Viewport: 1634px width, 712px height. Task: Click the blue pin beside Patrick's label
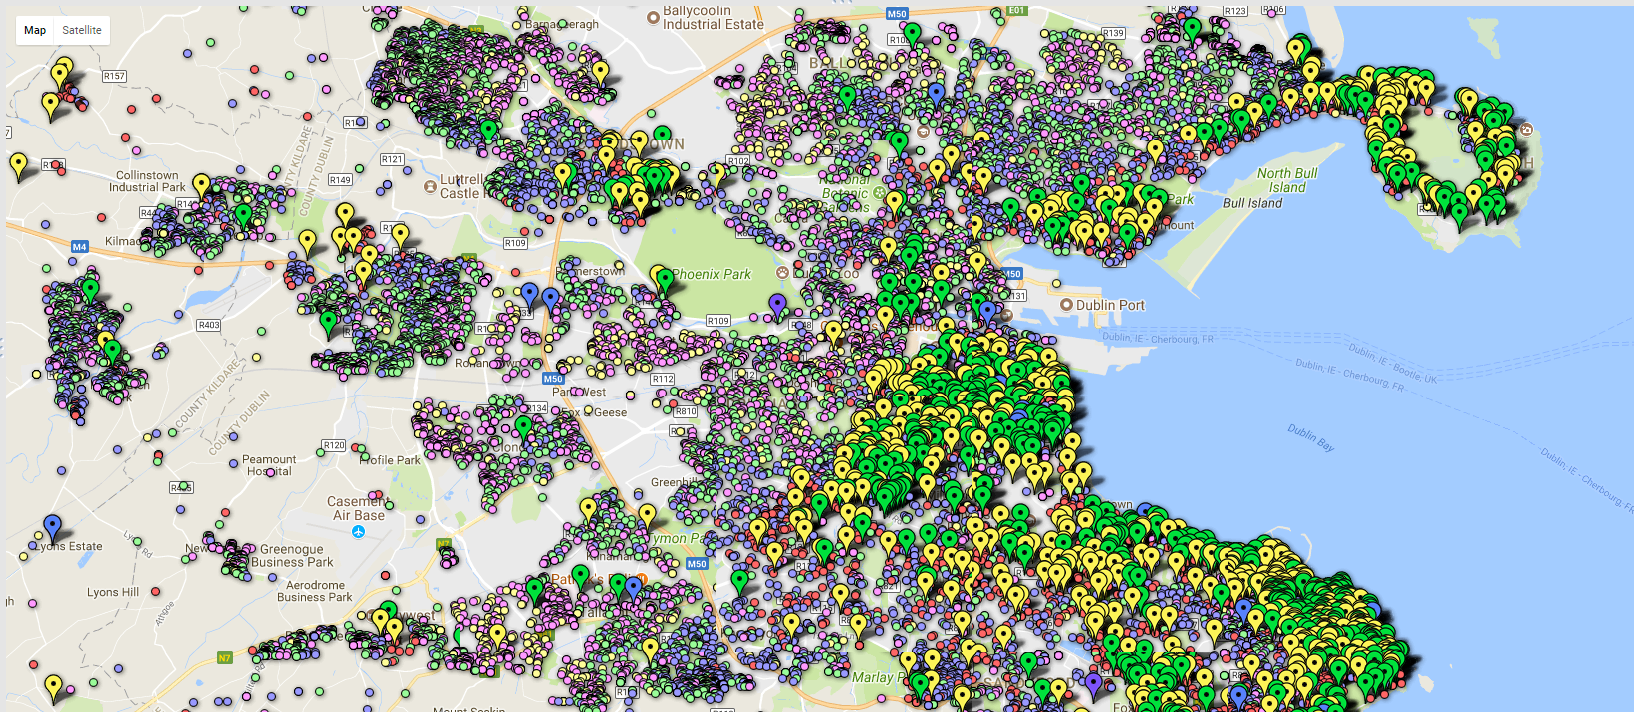click(x=633, y=586)
